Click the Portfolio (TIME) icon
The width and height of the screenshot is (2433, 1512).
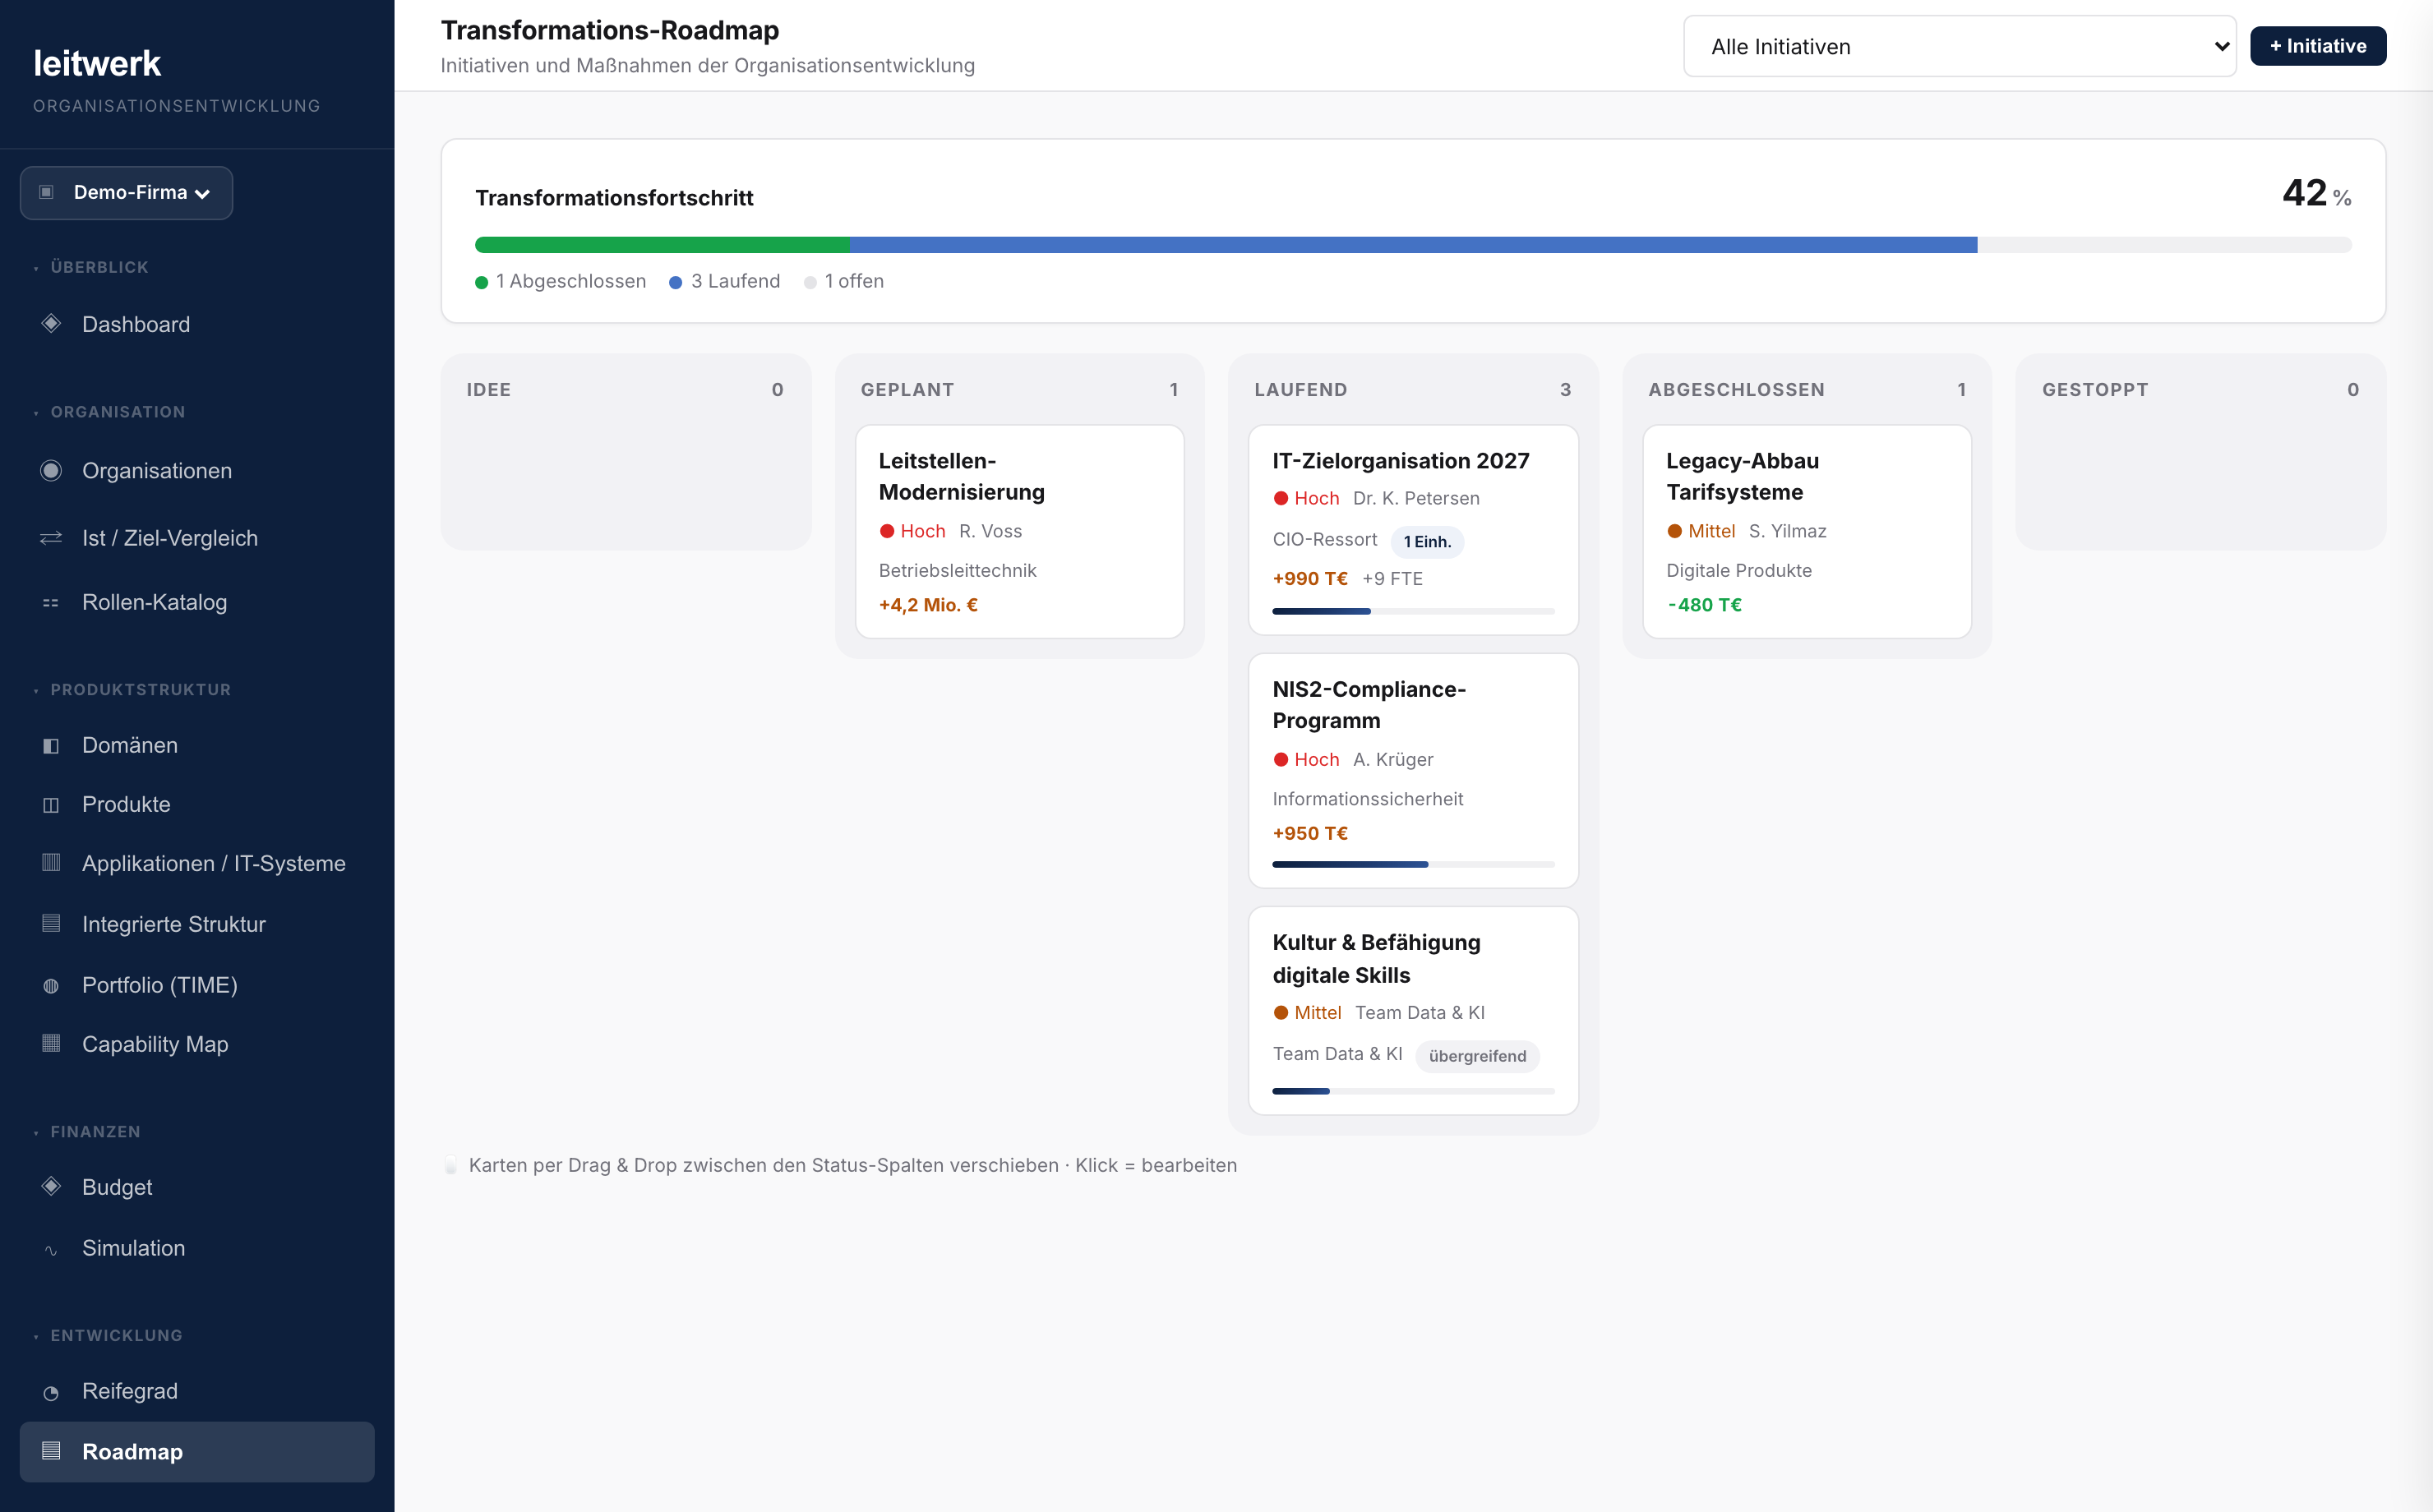pyautogui.click(x=51, y=986)
